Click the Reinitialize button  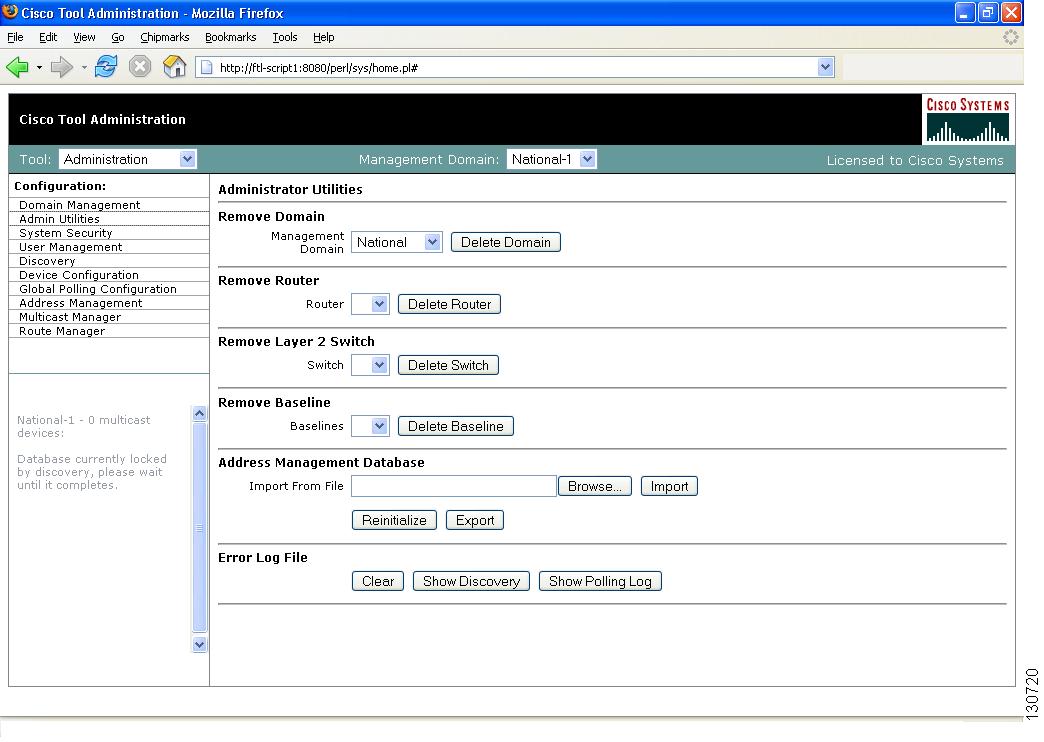point(394,520)
